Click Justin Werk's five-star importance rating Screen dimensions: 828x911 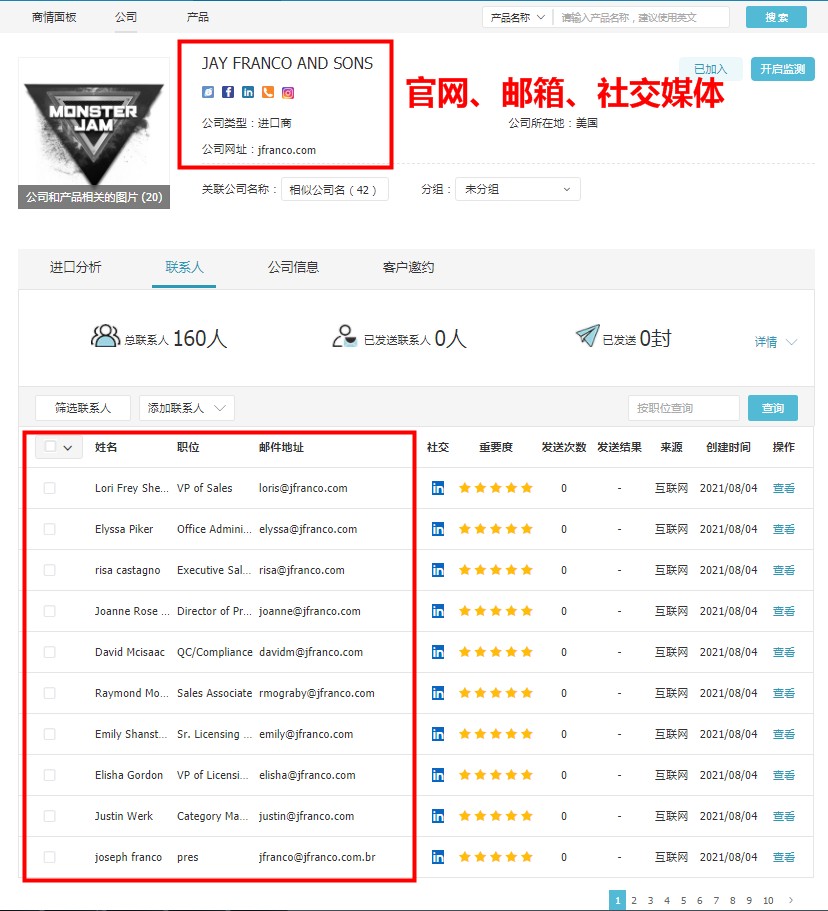click(x=496, y=816)
